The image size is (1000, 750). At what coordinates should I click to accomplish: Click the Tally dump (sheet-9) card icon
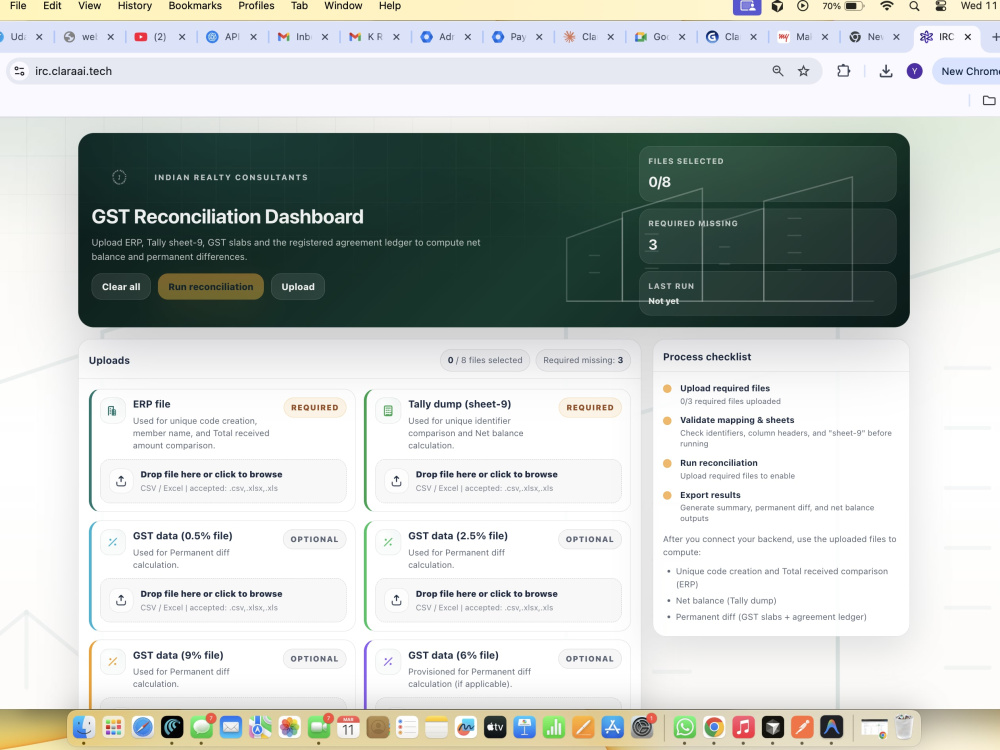[388, 411]
